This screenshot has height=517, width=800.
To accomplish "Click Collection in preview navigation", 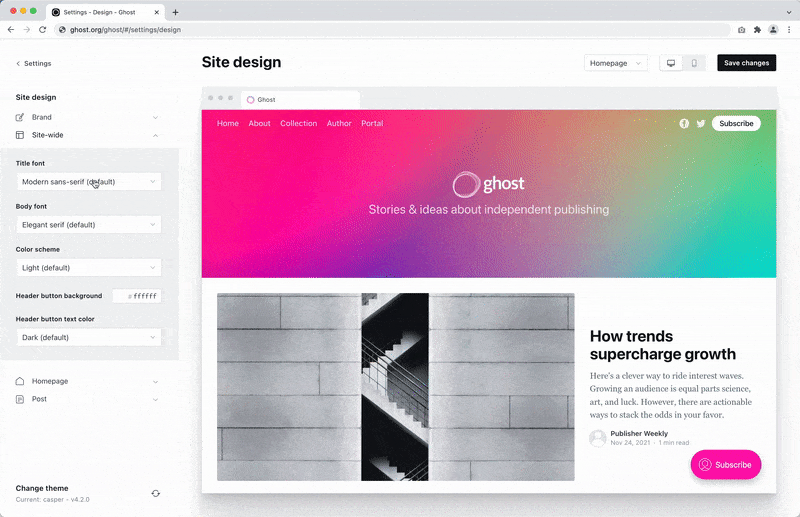I will (x=298, y=124).
